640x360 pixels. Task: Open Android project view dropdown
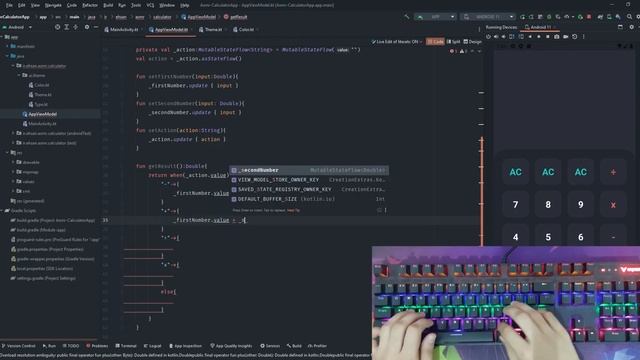pos(17,27)
